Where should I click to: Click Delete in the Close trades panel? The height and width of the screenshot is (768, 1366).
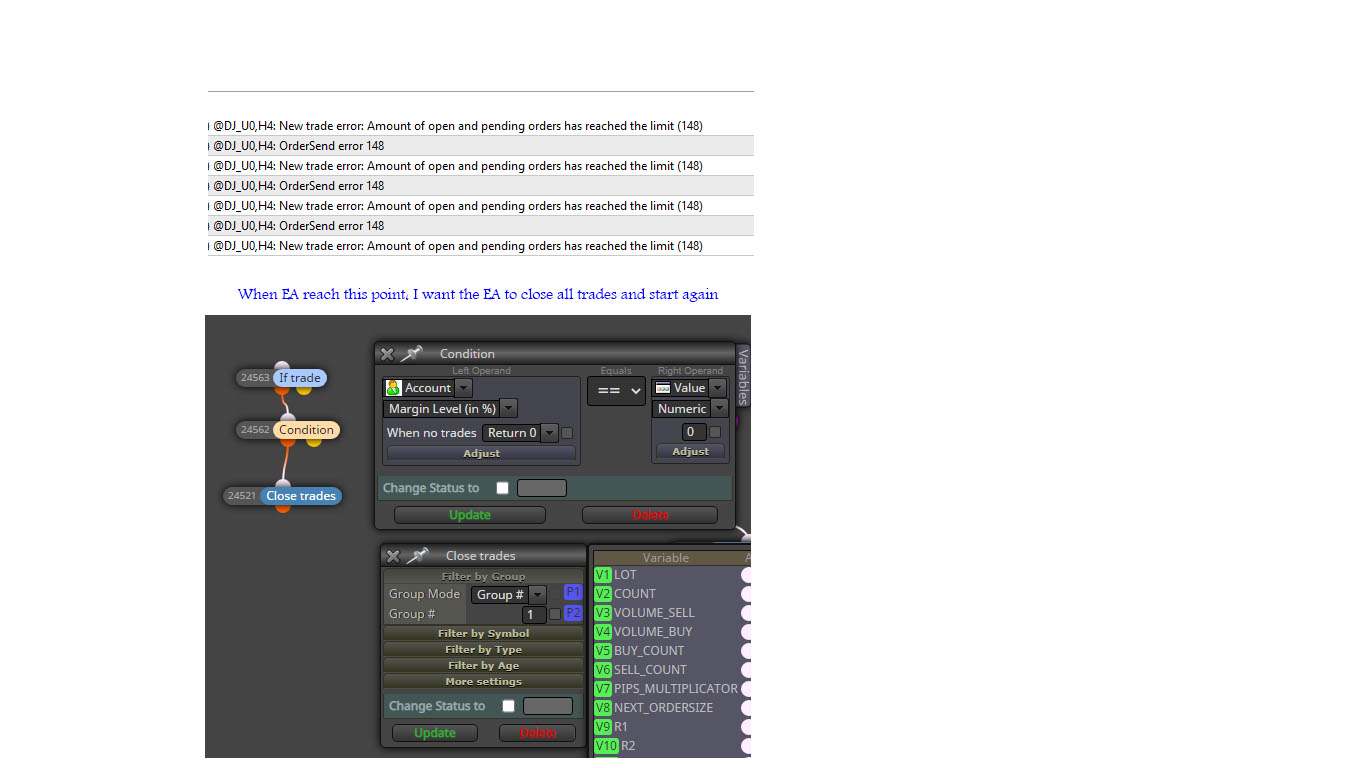click(x=538, y=733)
